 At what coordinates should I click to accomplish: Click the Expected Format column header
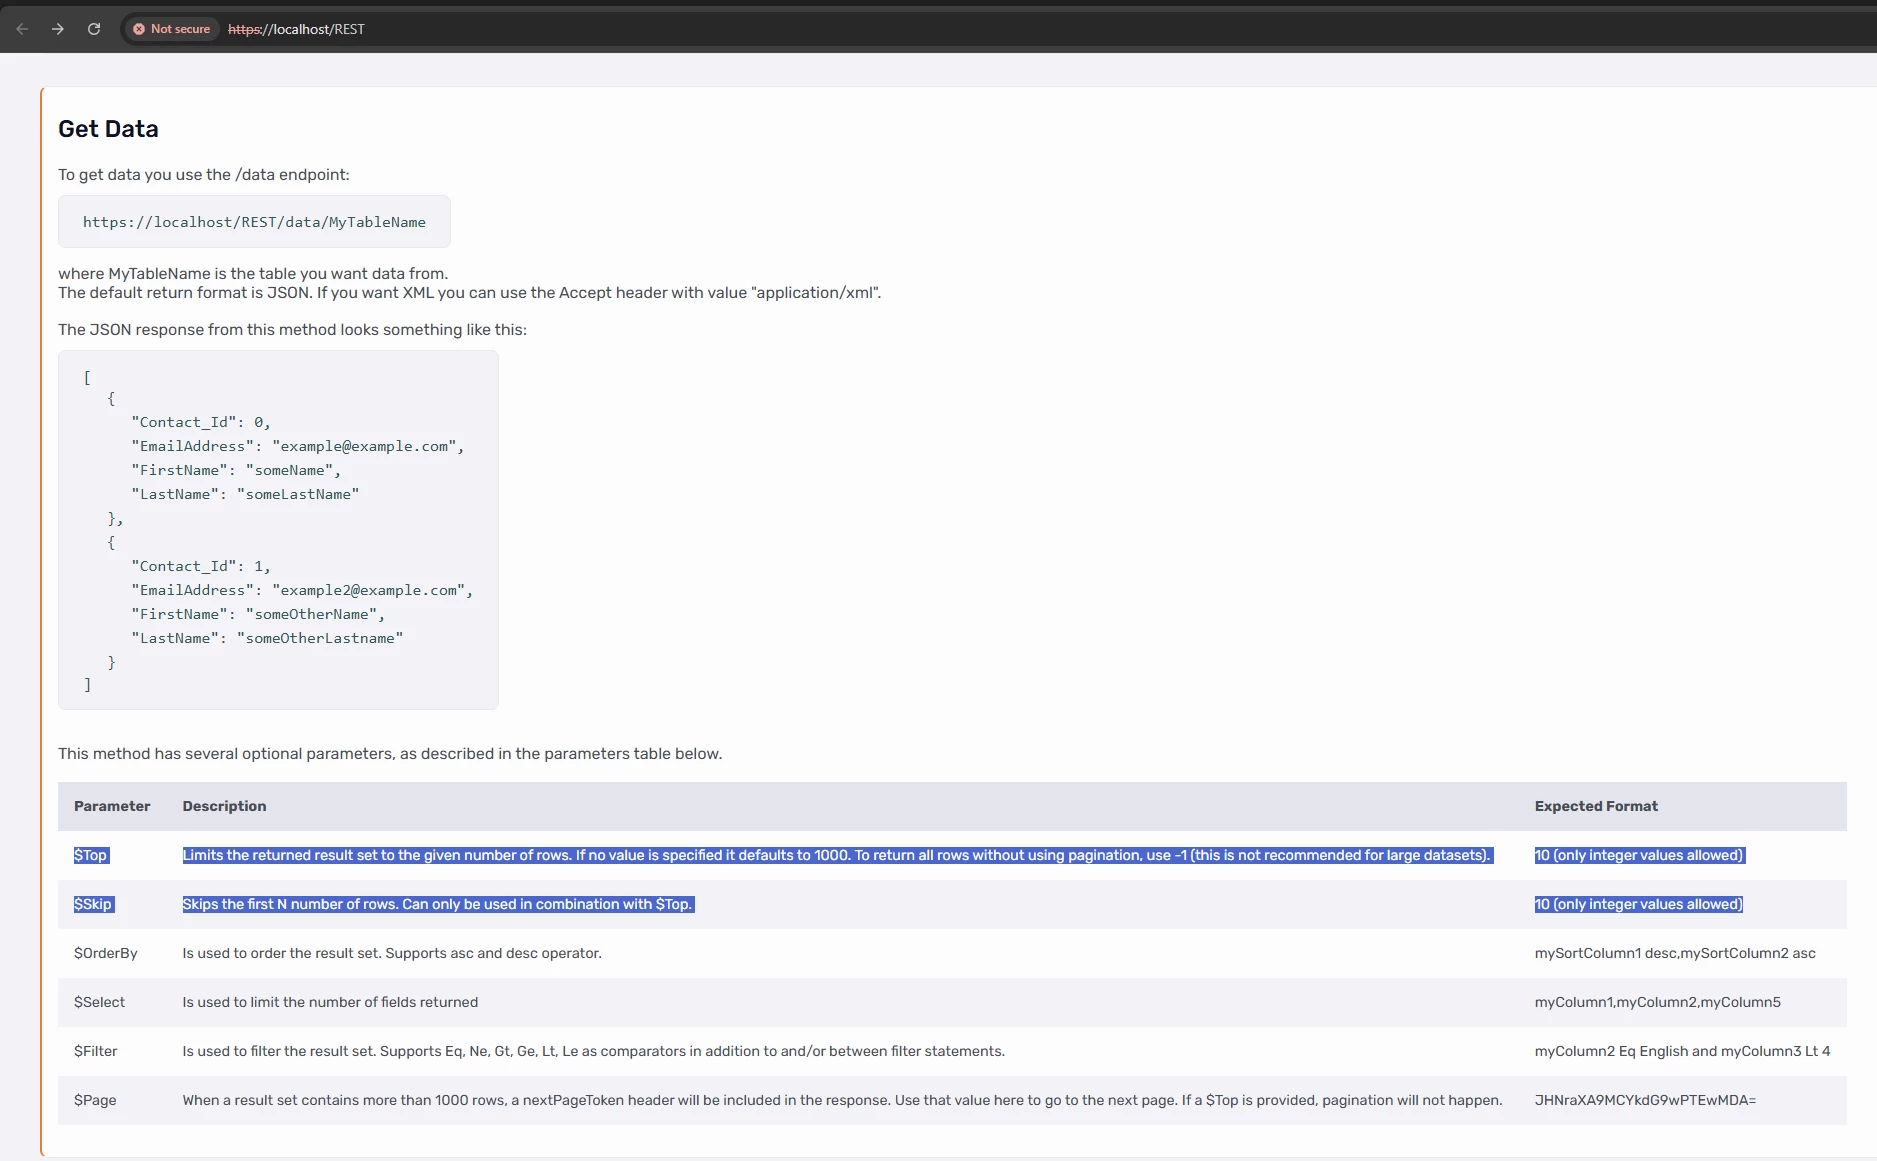1596,806
